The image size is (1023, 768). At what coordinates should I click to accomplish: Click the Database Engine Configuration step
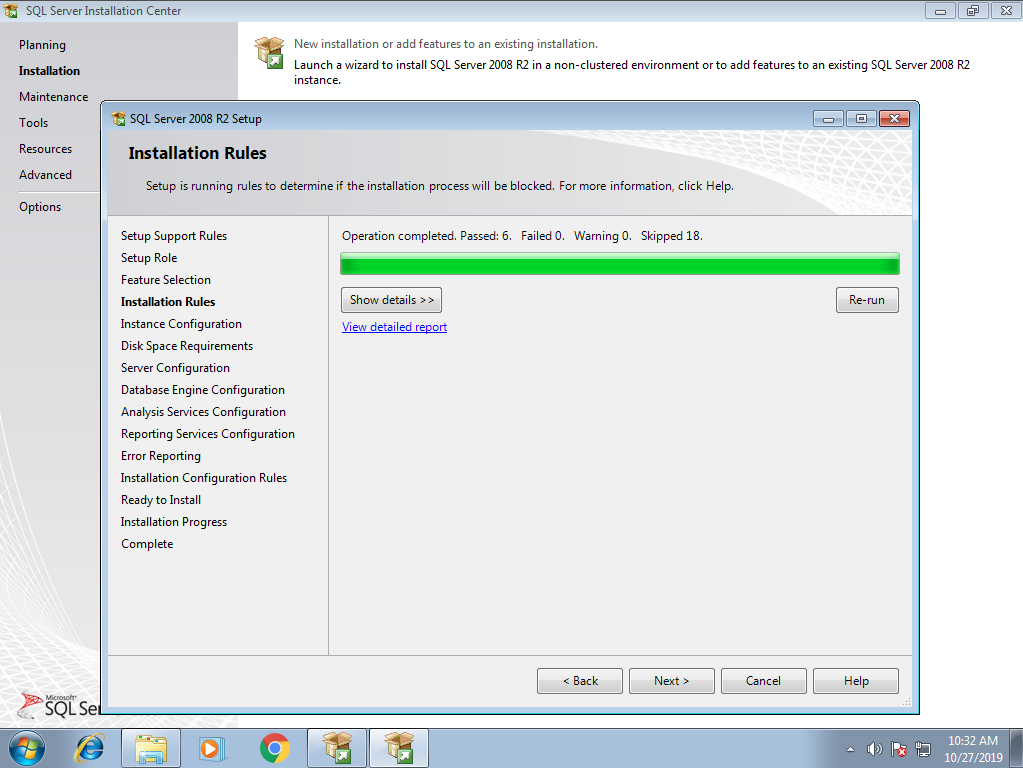pyautogui.click(x=203, y=390)
